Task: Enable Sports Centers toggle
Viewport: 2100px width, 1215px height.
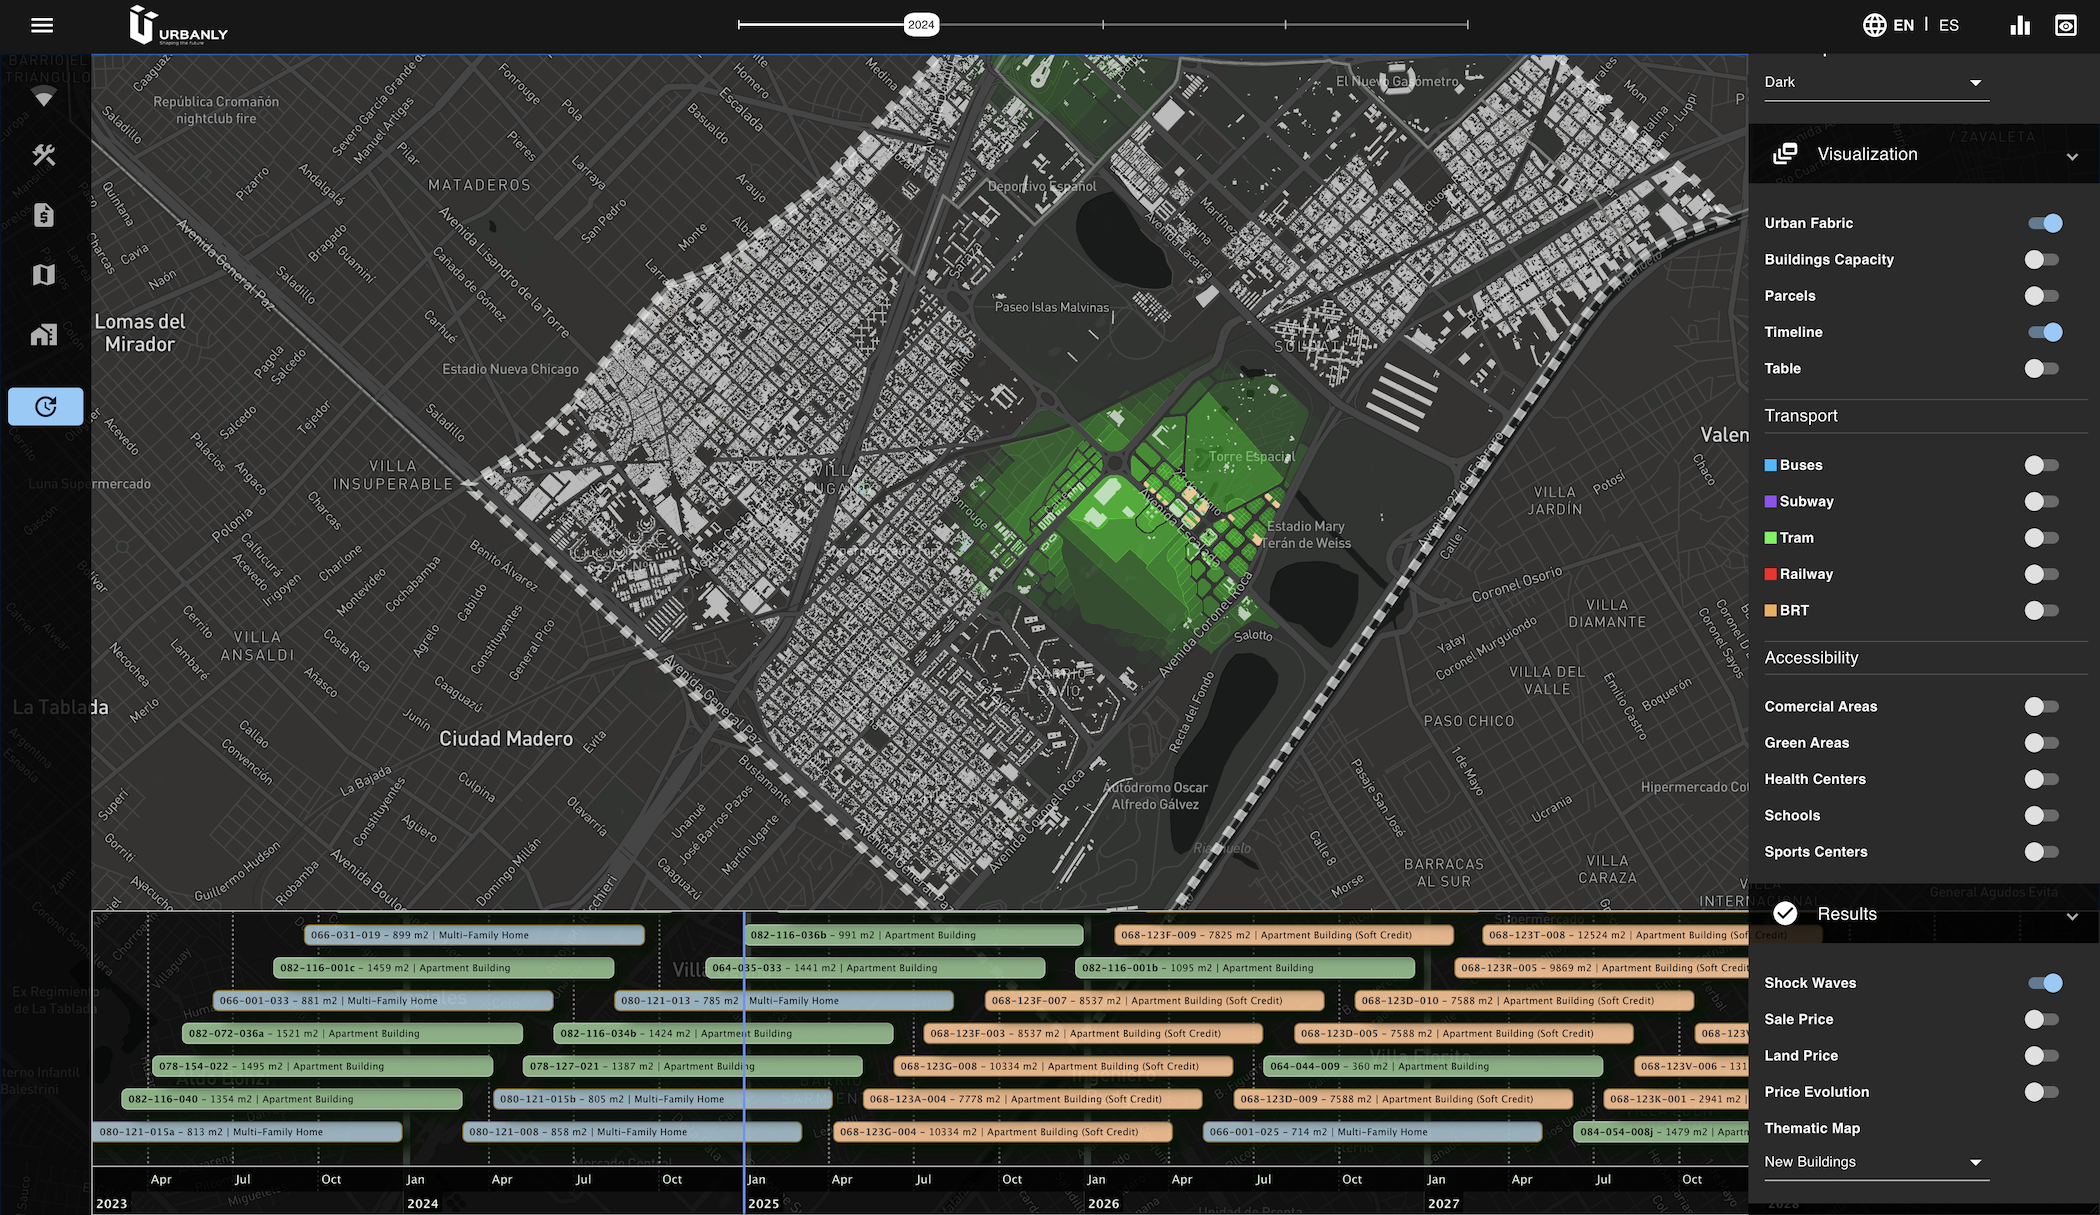Action: click(2041, 852)
